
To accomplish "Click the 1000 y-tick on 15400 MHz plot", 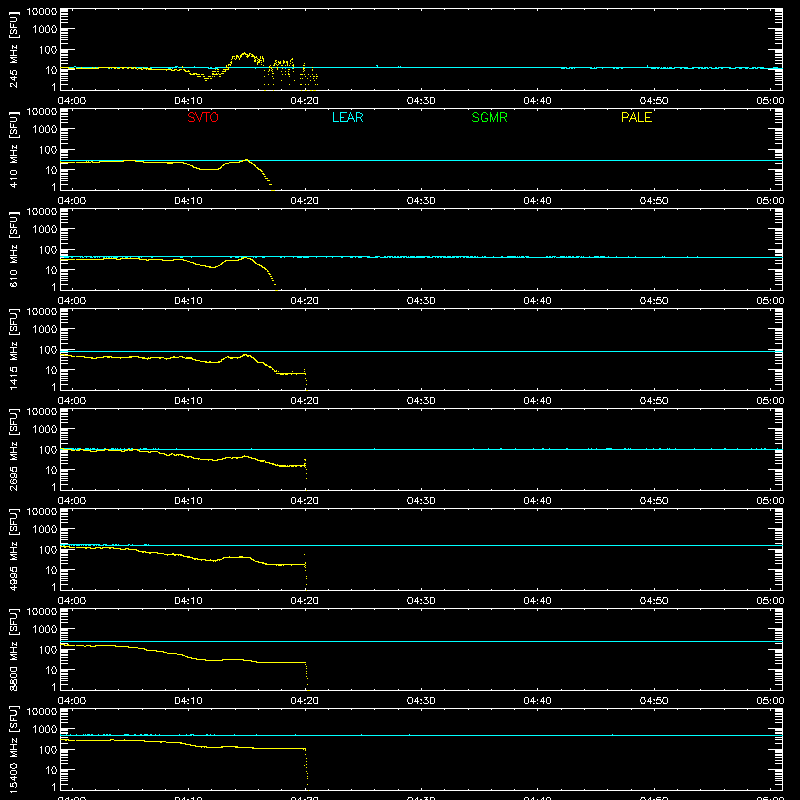I will [x=44, y=730].
